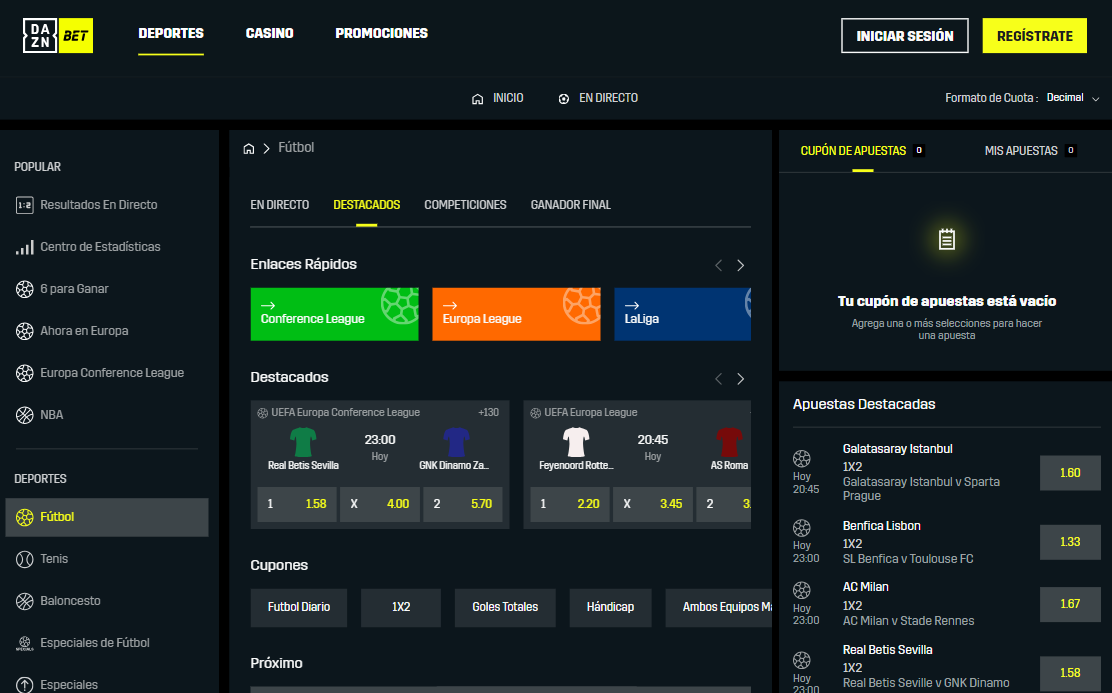Select the Resultados En Directo scoreboard icon

(x=24, y=204)
